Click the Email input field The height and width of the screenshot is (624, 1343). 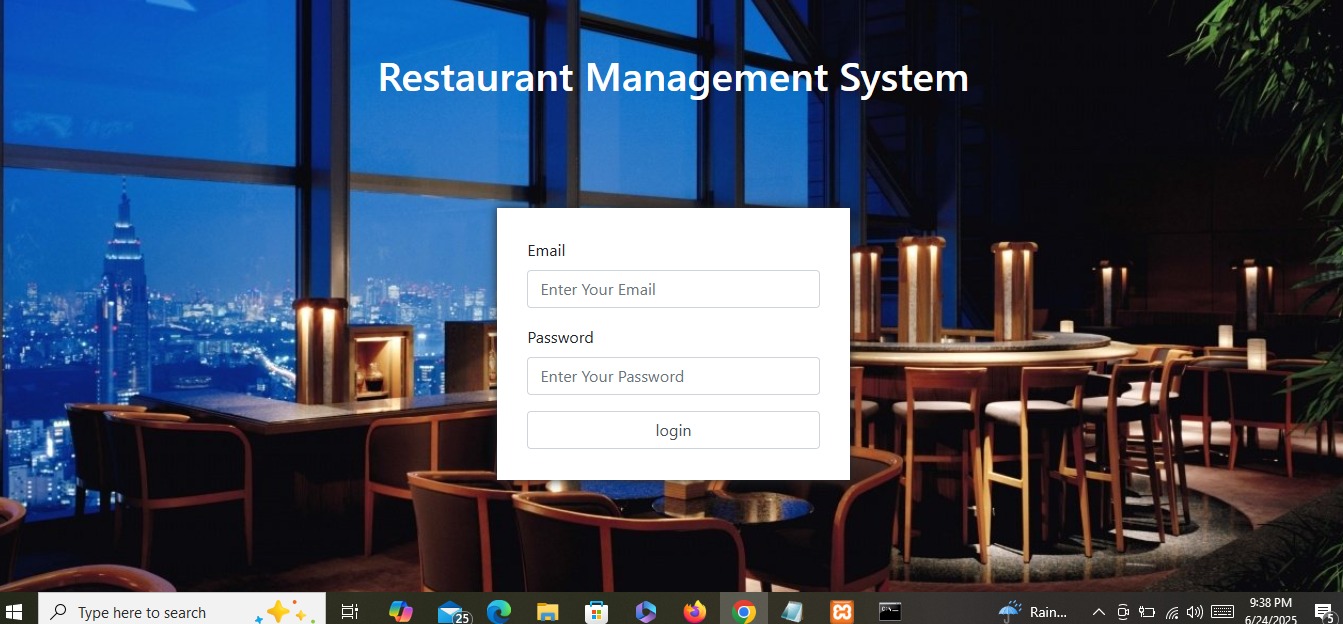(x=673, y=289)
